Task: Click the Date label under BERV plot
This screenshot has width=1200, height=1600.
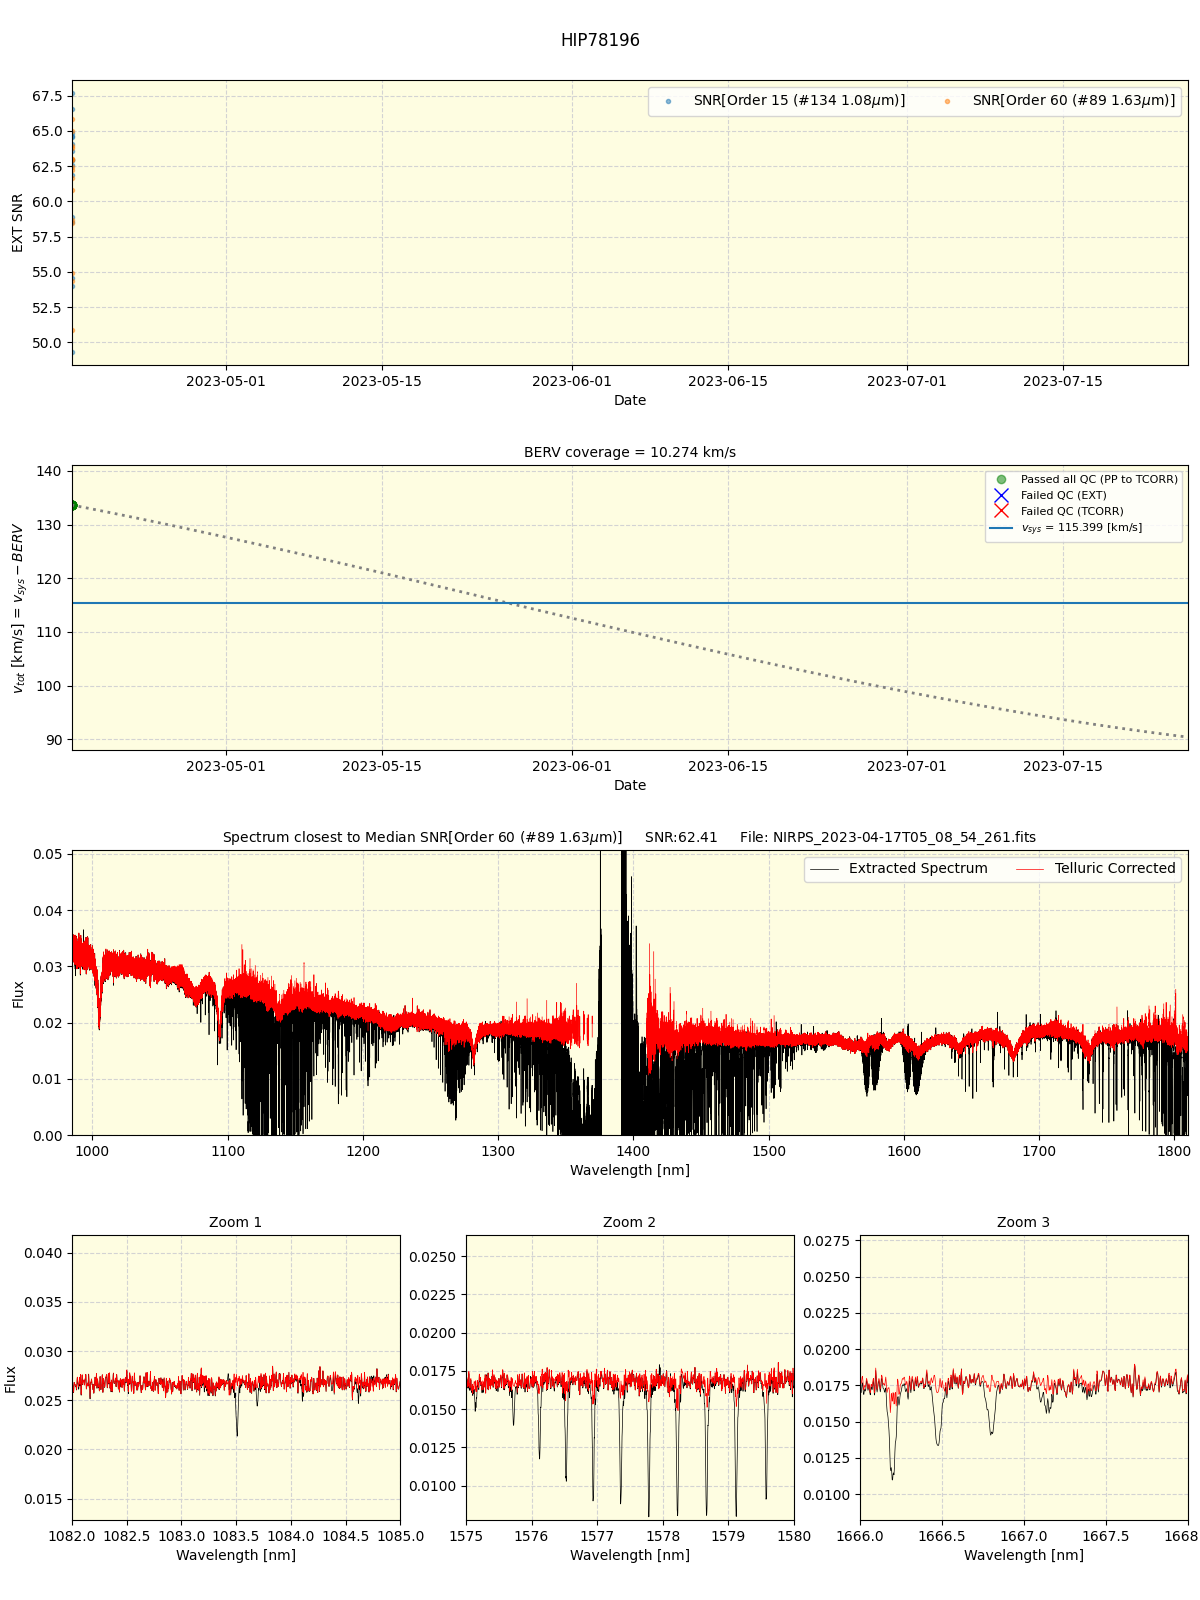Action: [x=630, y=785]
